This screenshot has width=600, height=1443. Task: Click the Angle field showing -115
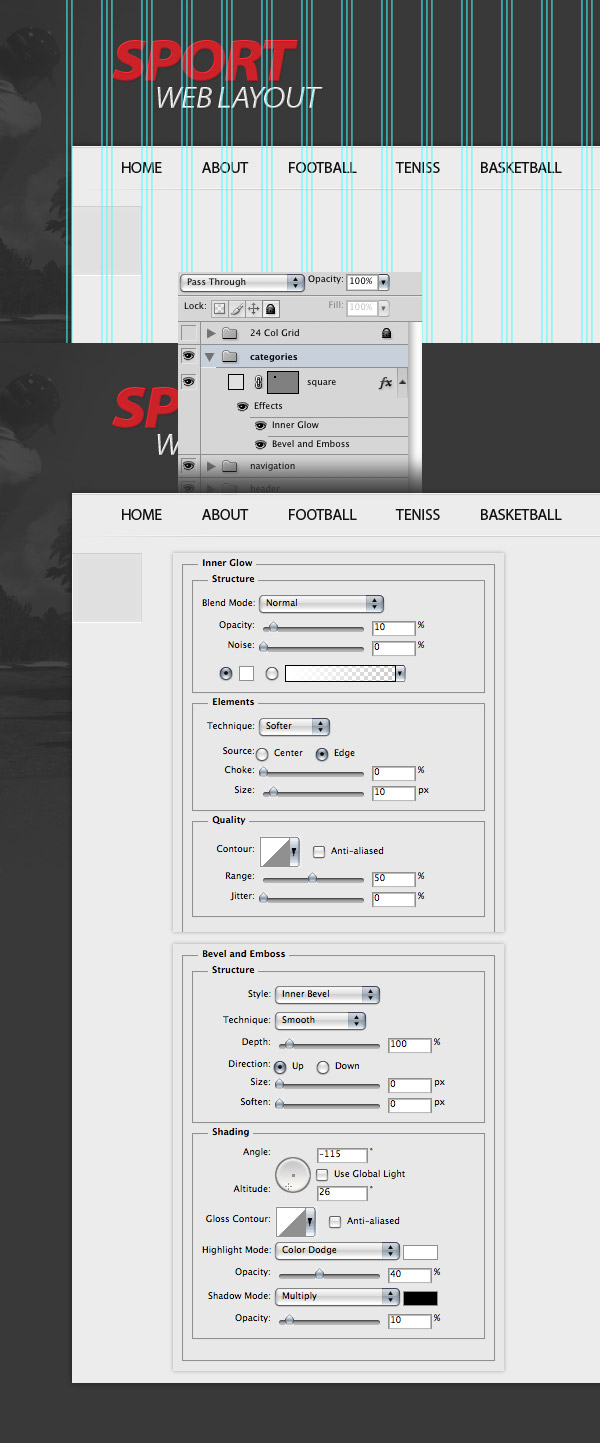pyautogui.click(x=342, y=1155)
